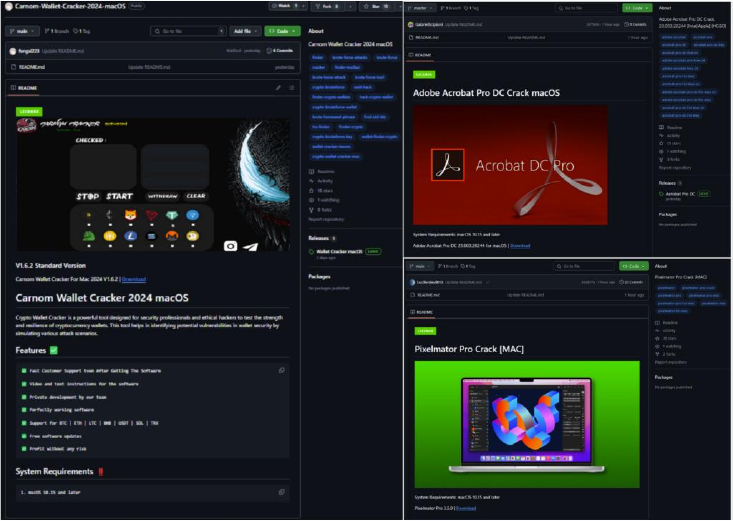Viewport: 733px width, 521px height.
Task: Open the Packages heading in Carnom sidebar
Action: coord(319,276)
